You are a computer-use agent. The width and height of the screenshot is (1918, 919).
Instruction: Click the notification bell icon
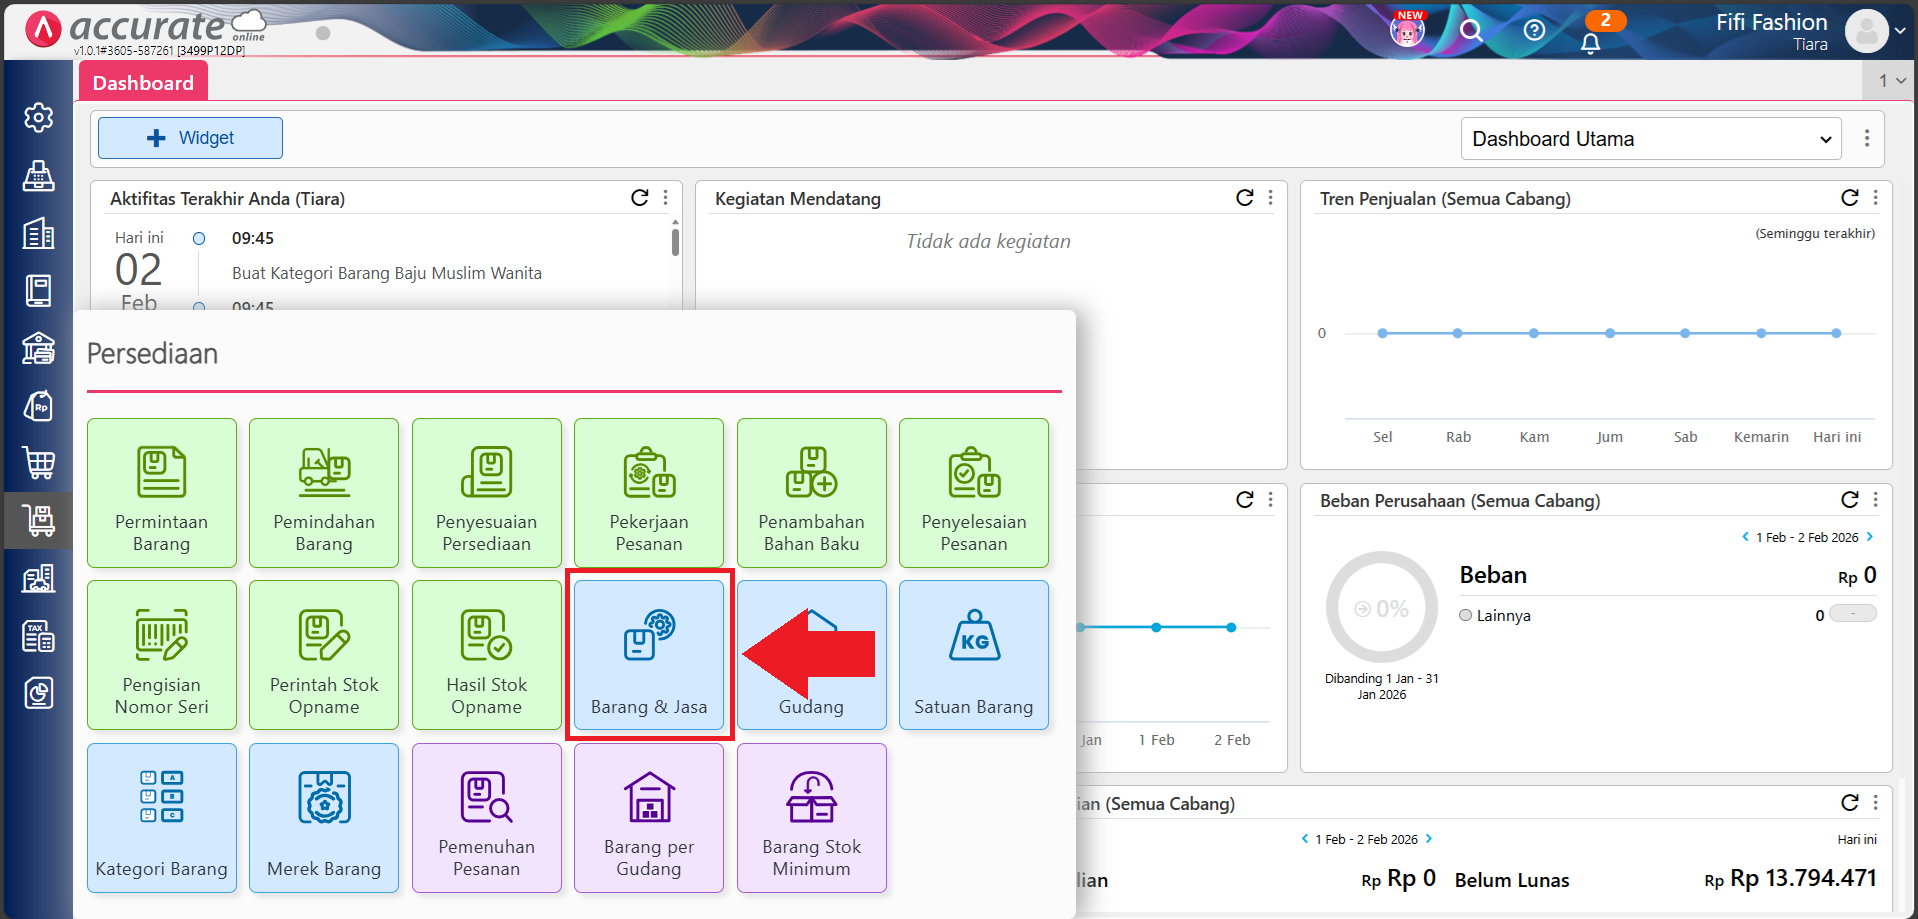1590,43
